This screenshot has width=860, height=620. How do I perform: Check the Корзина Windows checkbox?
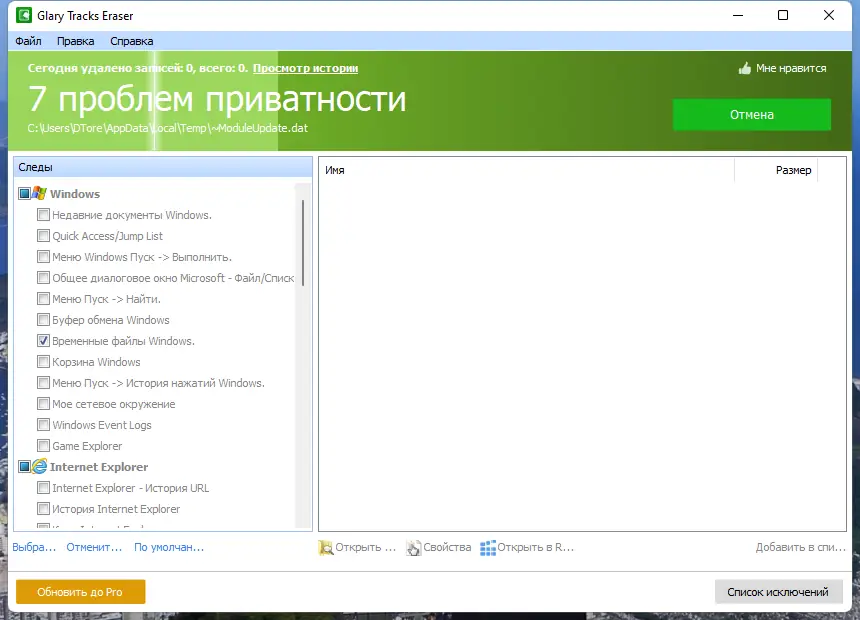(x=43, y=362)
